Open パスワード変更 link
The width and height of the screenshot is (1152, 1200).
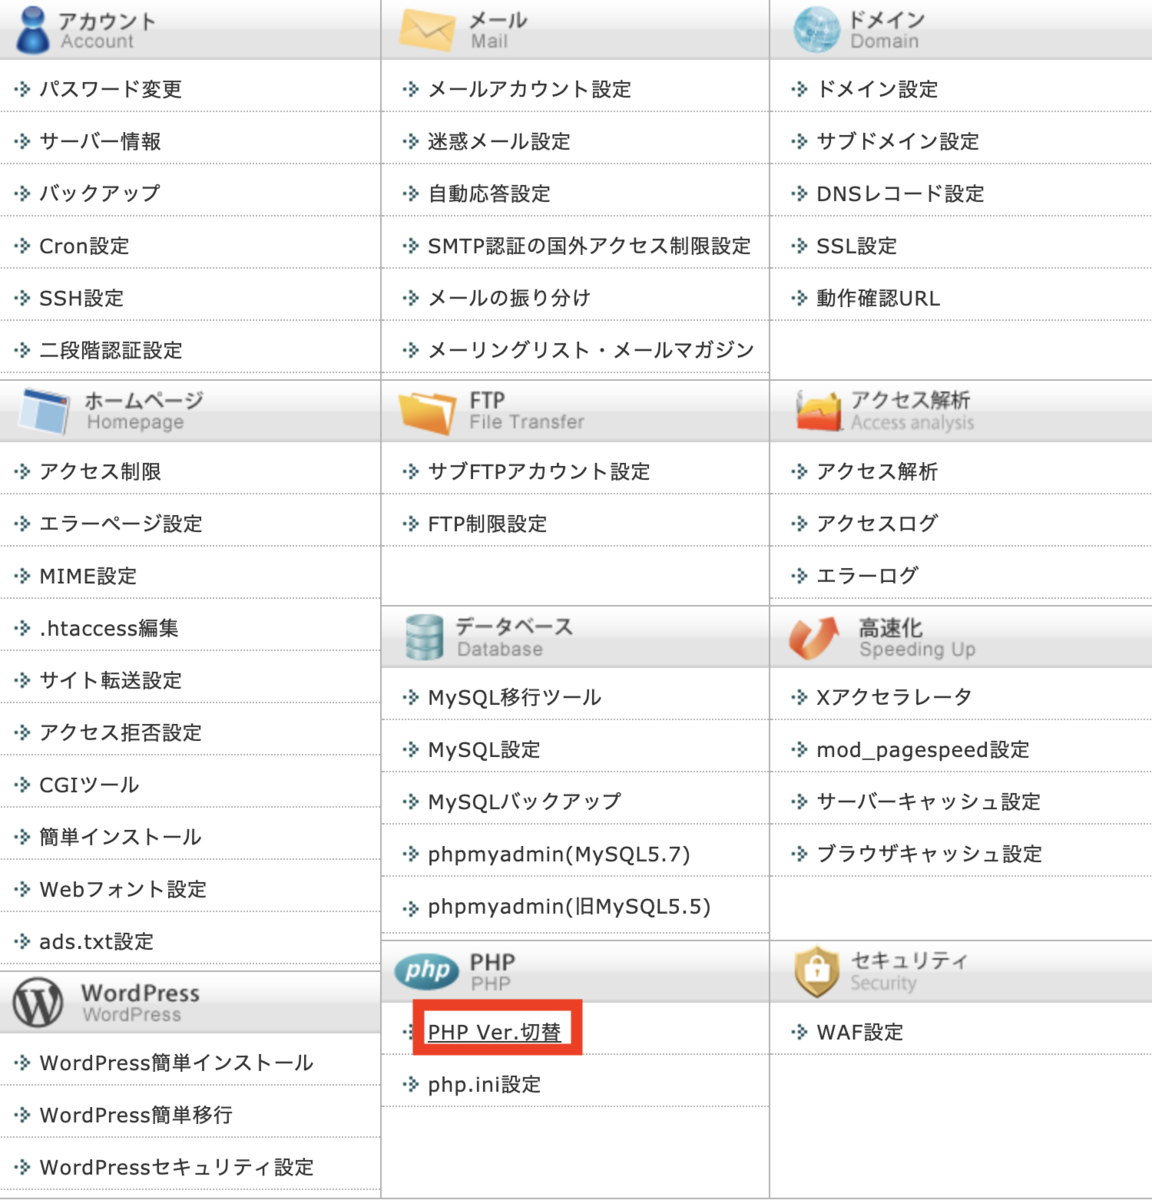click(x=110, y=89)
